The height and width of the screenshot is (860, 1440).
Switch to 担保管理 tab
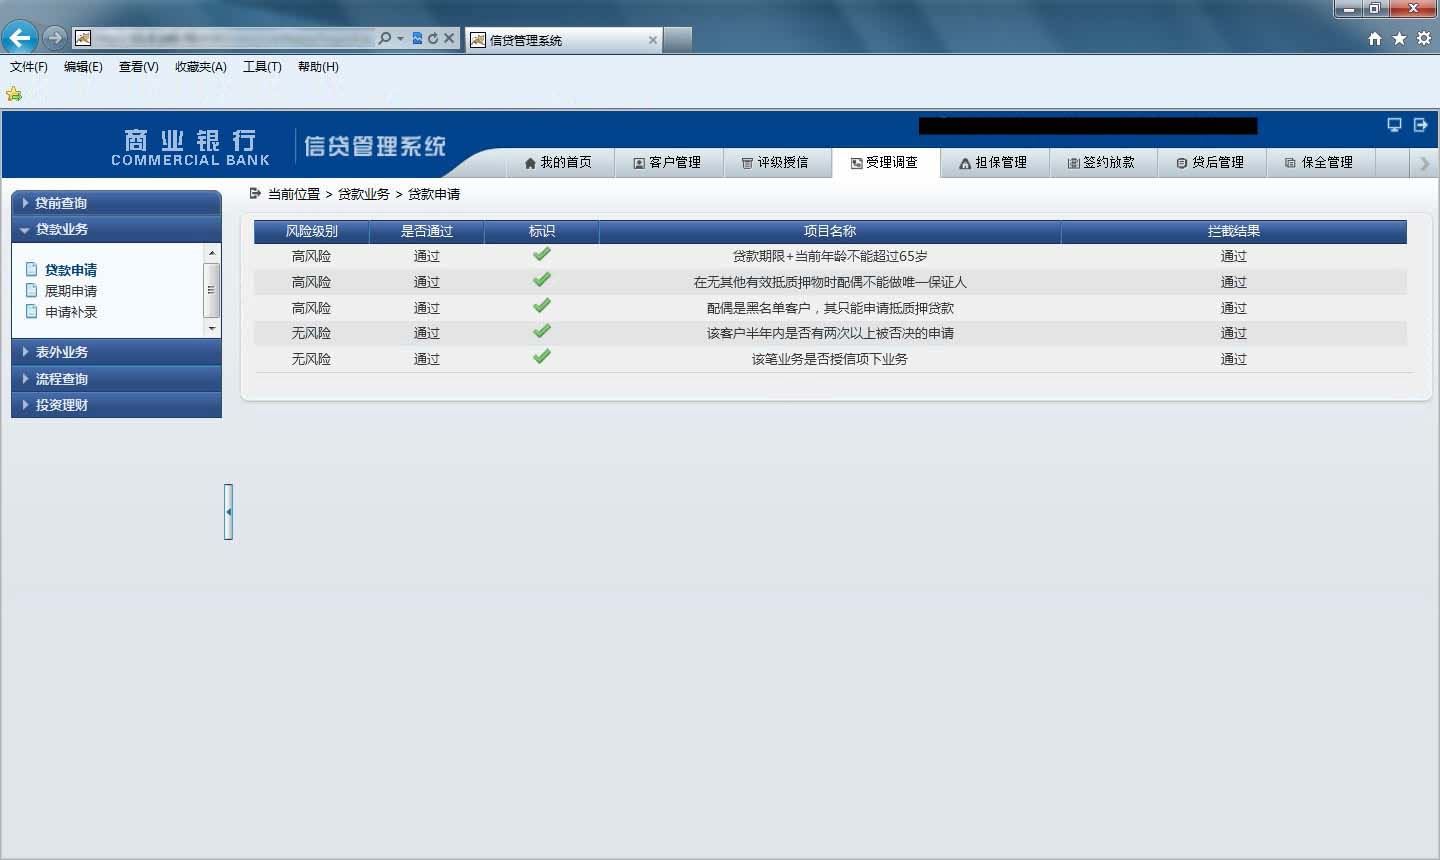pyautogui.click(x=994, y=163)
